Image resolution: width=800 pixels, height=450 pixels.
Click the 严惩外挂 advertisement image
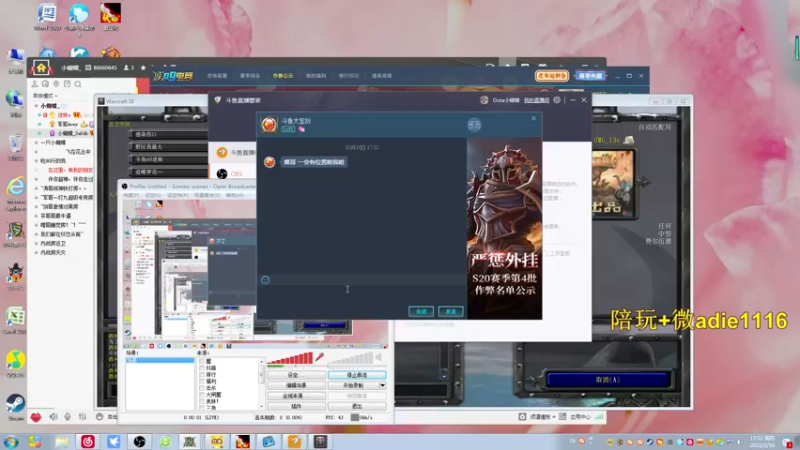tap(504, 229)
